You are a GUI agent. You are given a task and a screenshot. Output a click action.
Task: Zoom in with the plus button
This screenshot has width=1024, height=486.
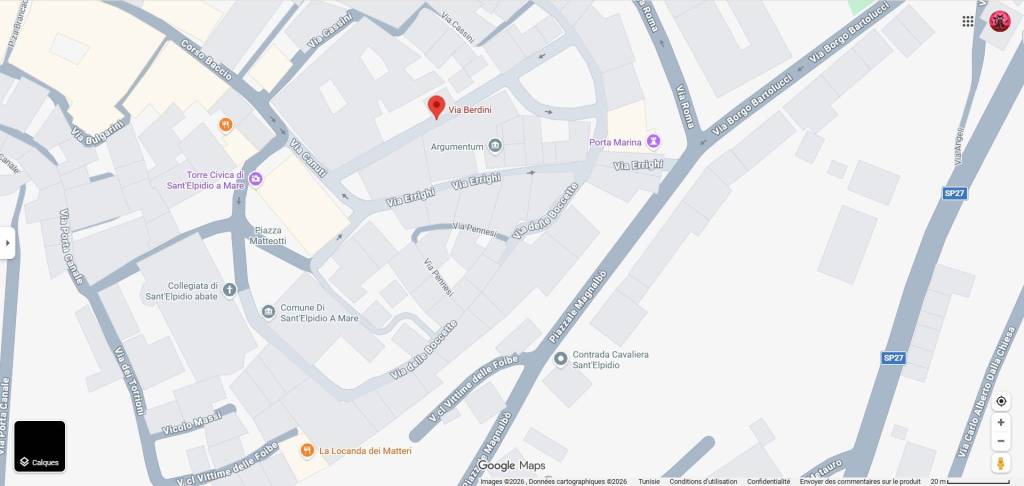pyautogui.click(x=1000, y=423)
